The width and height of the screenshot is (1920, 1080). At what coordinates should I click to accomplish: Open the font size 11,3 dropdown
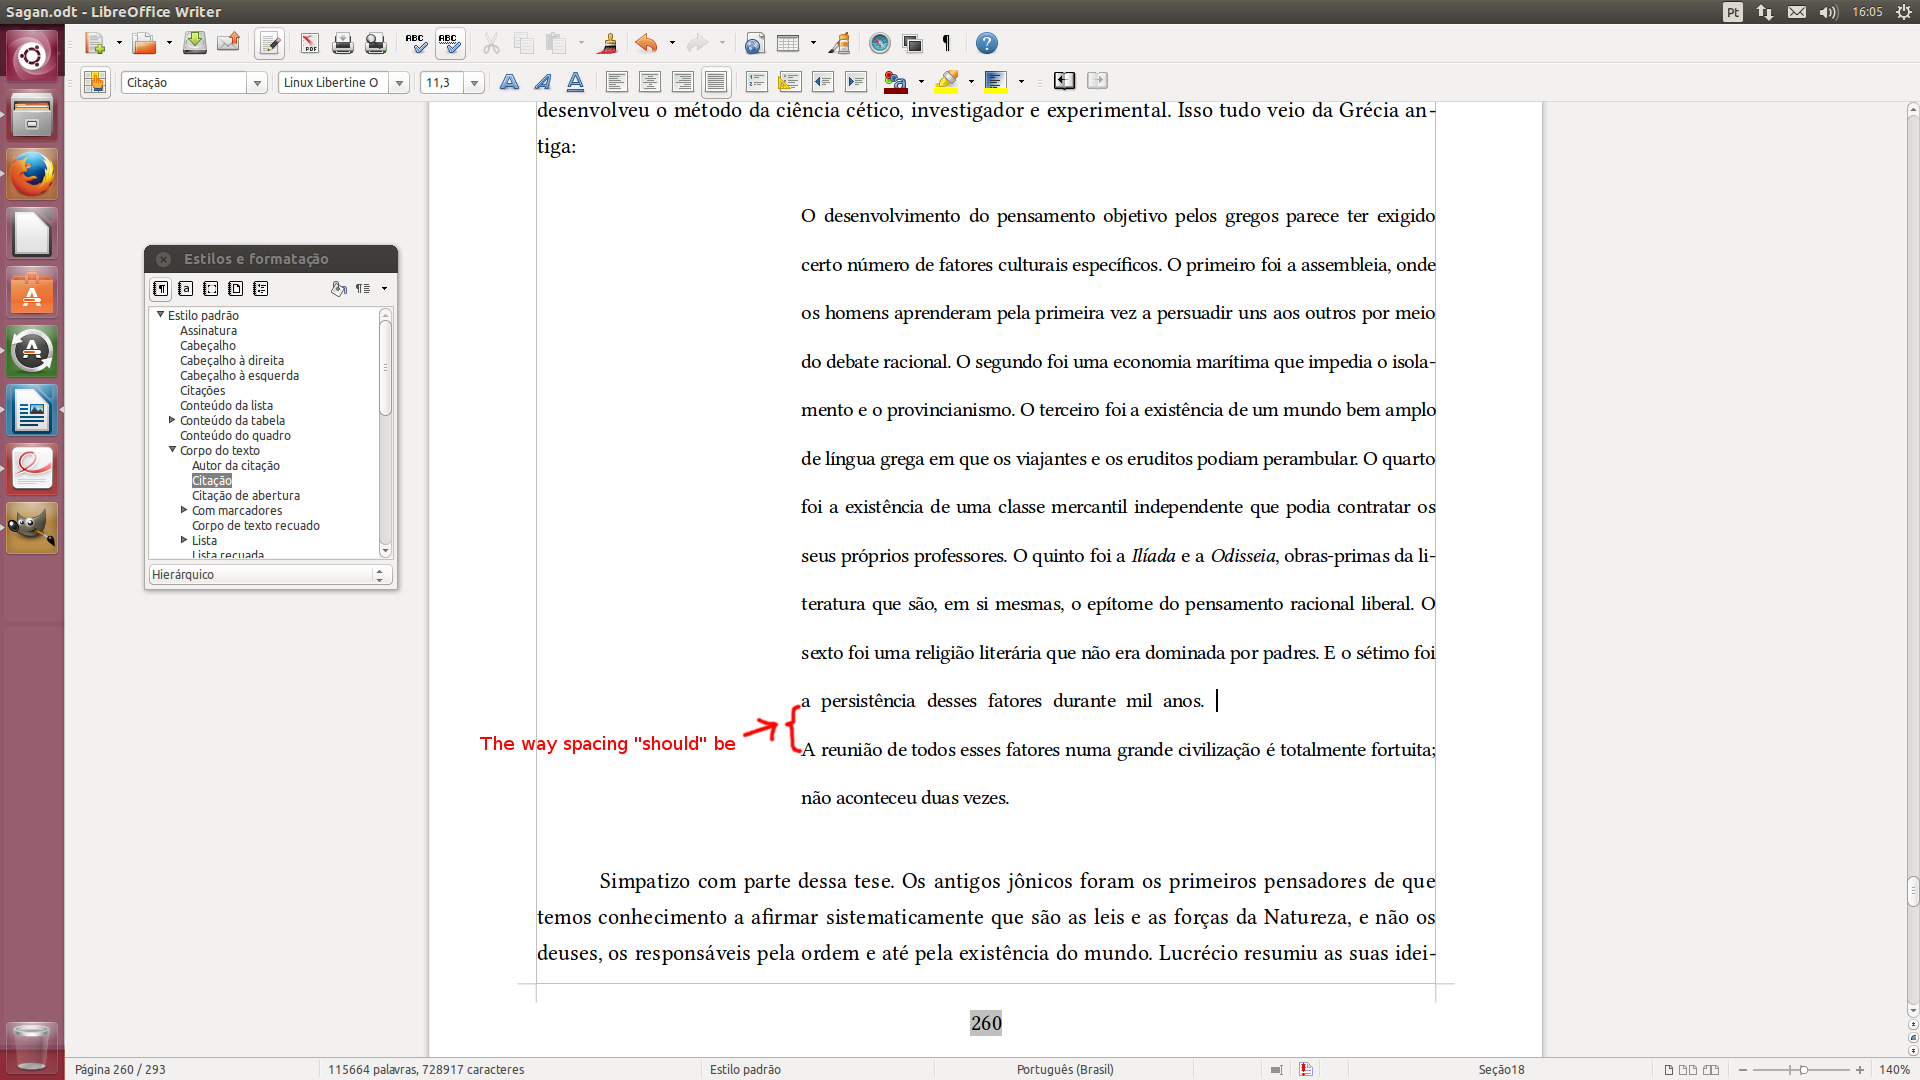475,83
